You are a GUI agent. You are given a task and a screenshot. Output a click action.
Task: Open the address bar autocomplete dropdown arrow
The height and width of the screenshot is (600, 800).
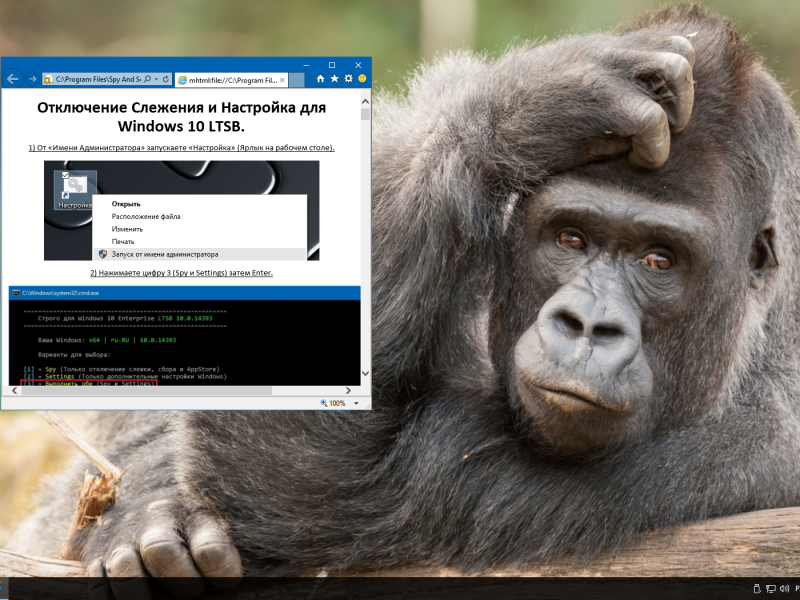[x=157, y=79]
